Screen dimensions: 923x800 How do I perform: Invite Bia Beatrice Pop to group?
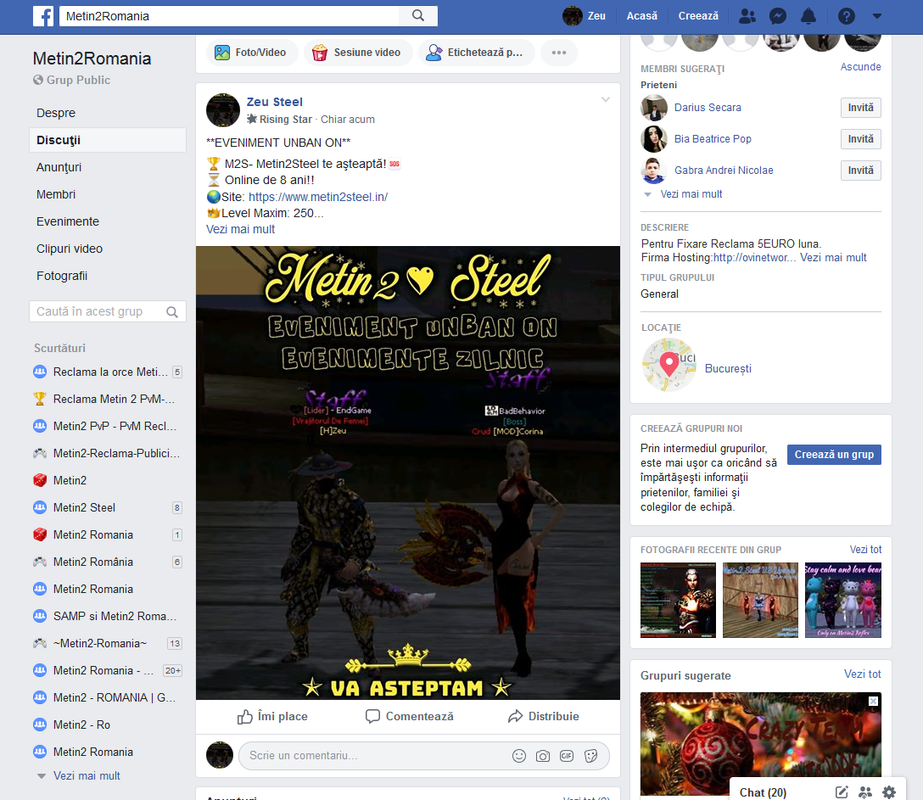861,139
